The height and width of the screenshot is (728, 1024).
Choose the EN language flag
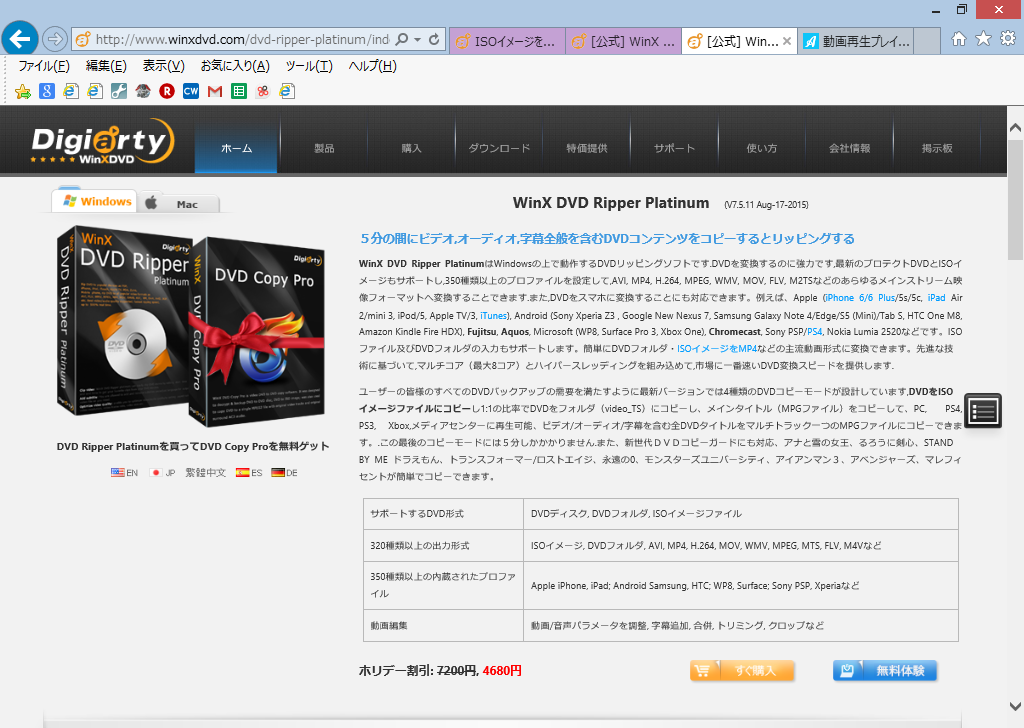point(124,473)
